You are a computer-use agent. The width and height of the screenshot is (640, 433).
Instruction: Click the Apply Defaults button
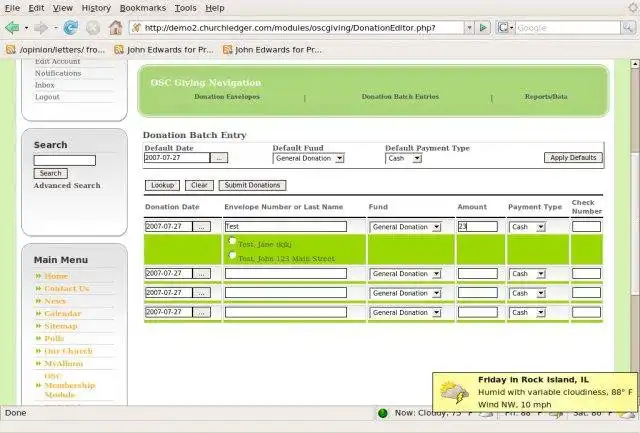coord(573,158)
